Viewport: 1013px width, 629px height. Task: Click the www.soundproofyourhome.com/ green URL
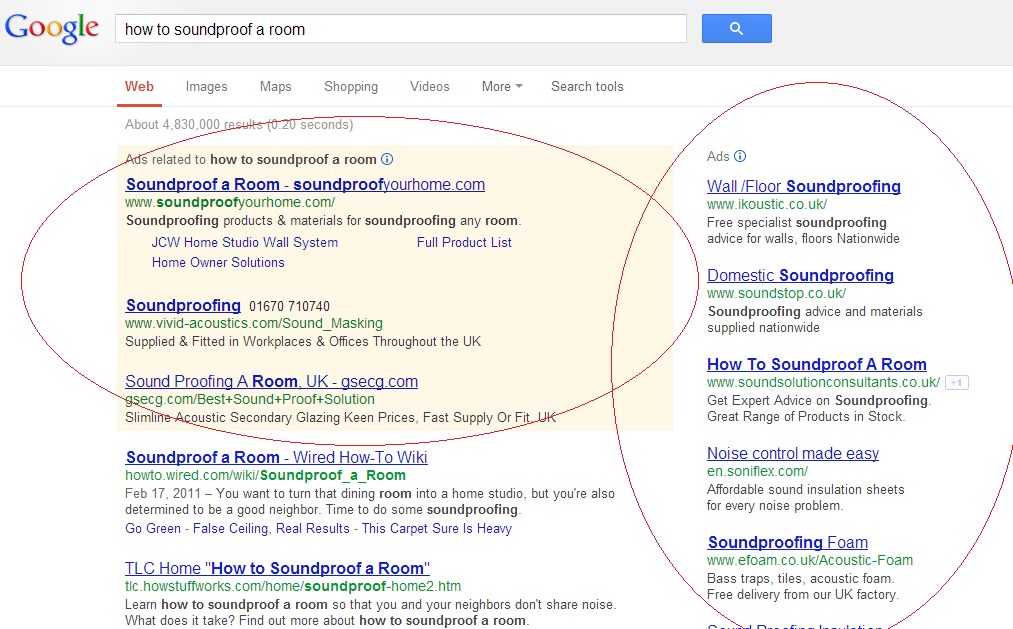[230, 202]
